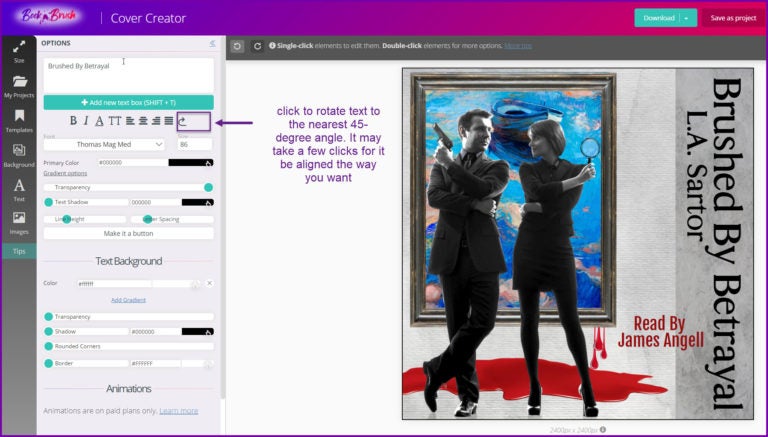768x437 pixels.
Task: Click the redo arrow above the canvas
Action: pyautogui.click(x=257, y=46)
